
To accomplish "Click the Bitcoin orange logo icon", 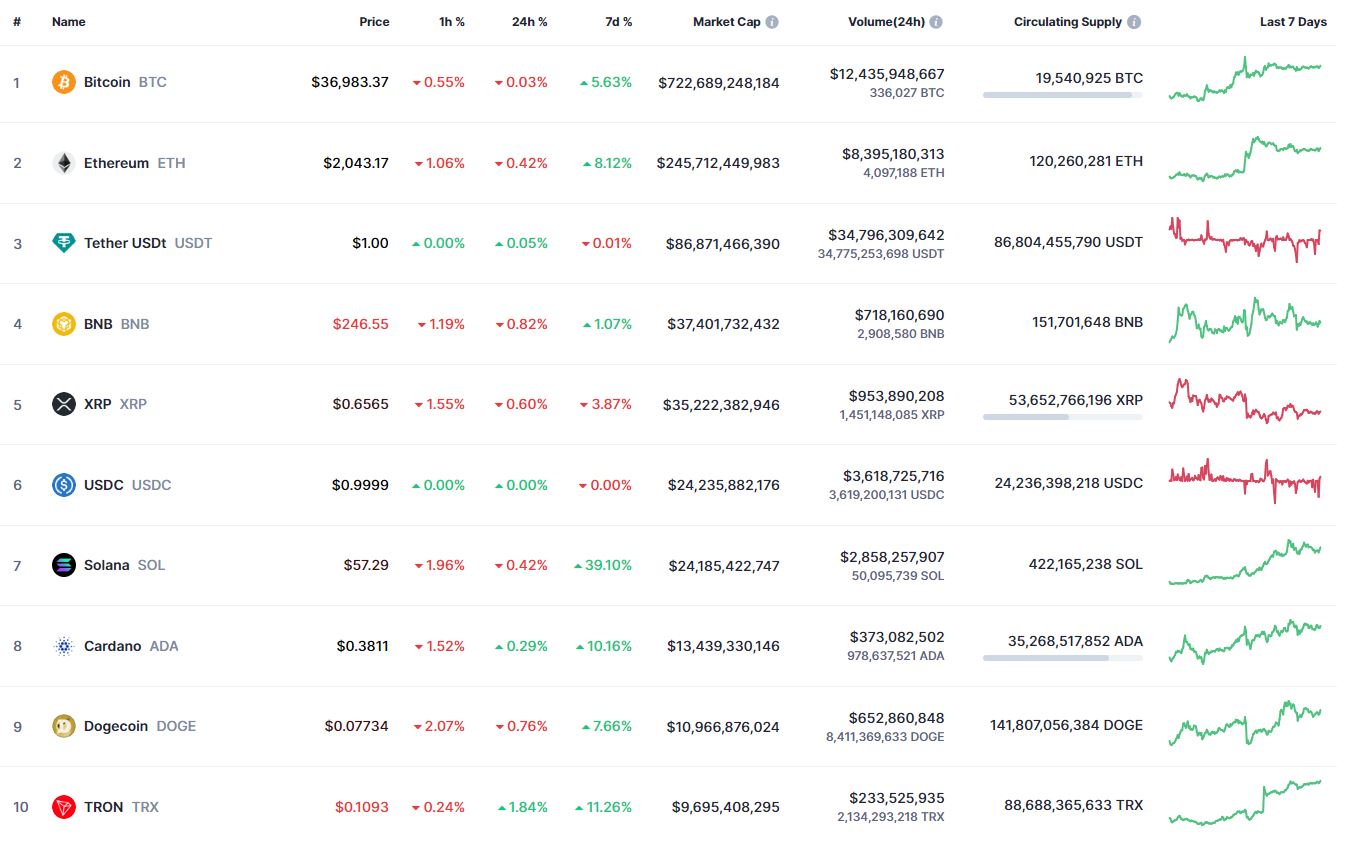I will click(64, 82).
